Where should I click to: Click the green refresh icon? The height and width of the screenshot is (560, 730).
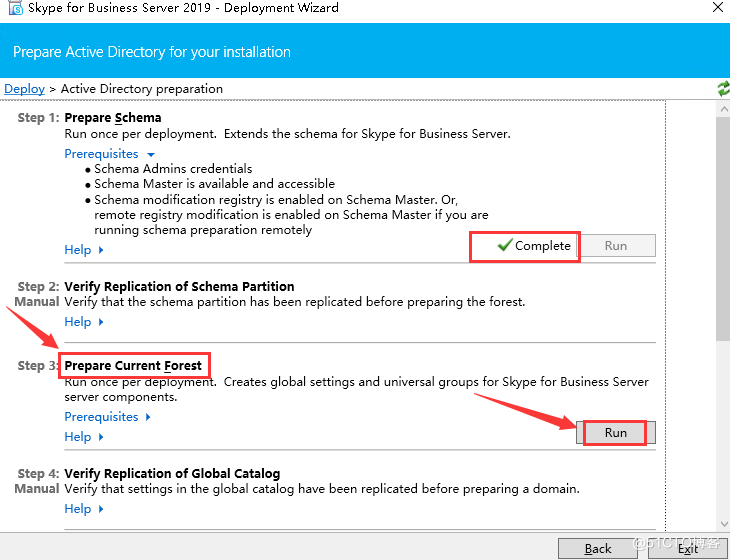724,88
